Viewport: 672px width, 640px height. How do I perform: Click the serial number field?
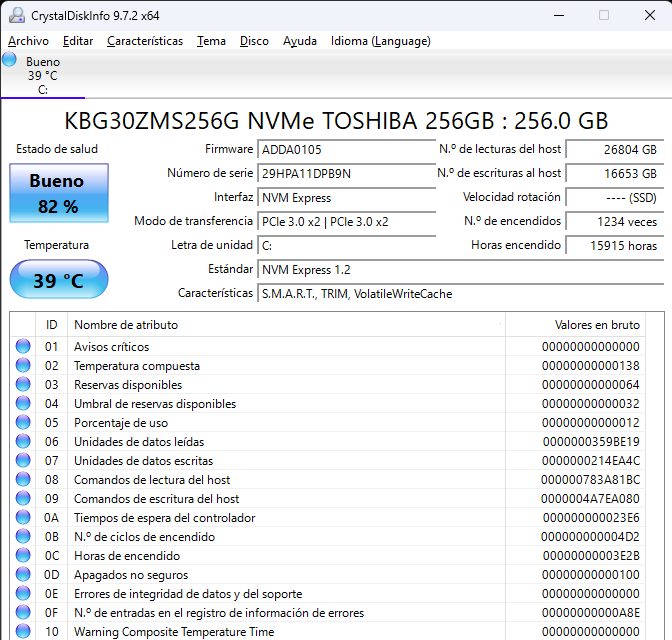[x=332, y=173]
